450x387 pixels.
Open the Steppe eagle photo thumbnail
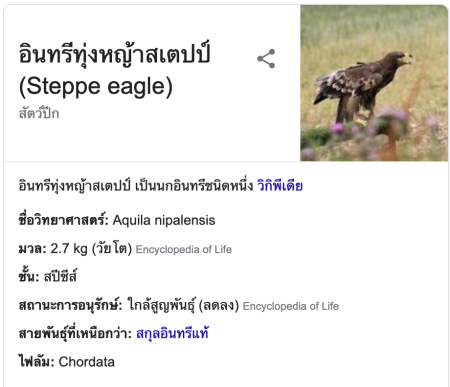[374, 83]
